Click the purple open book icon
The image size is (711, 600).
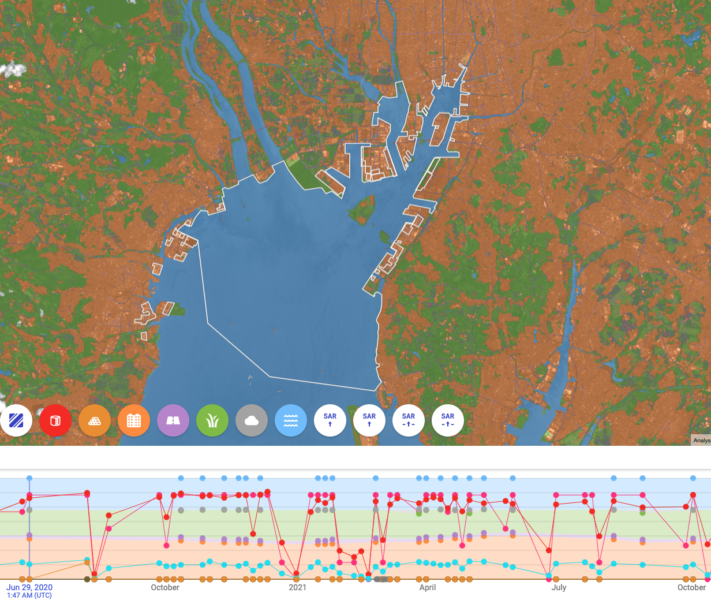pyautogui.click(x=173, y=421)
